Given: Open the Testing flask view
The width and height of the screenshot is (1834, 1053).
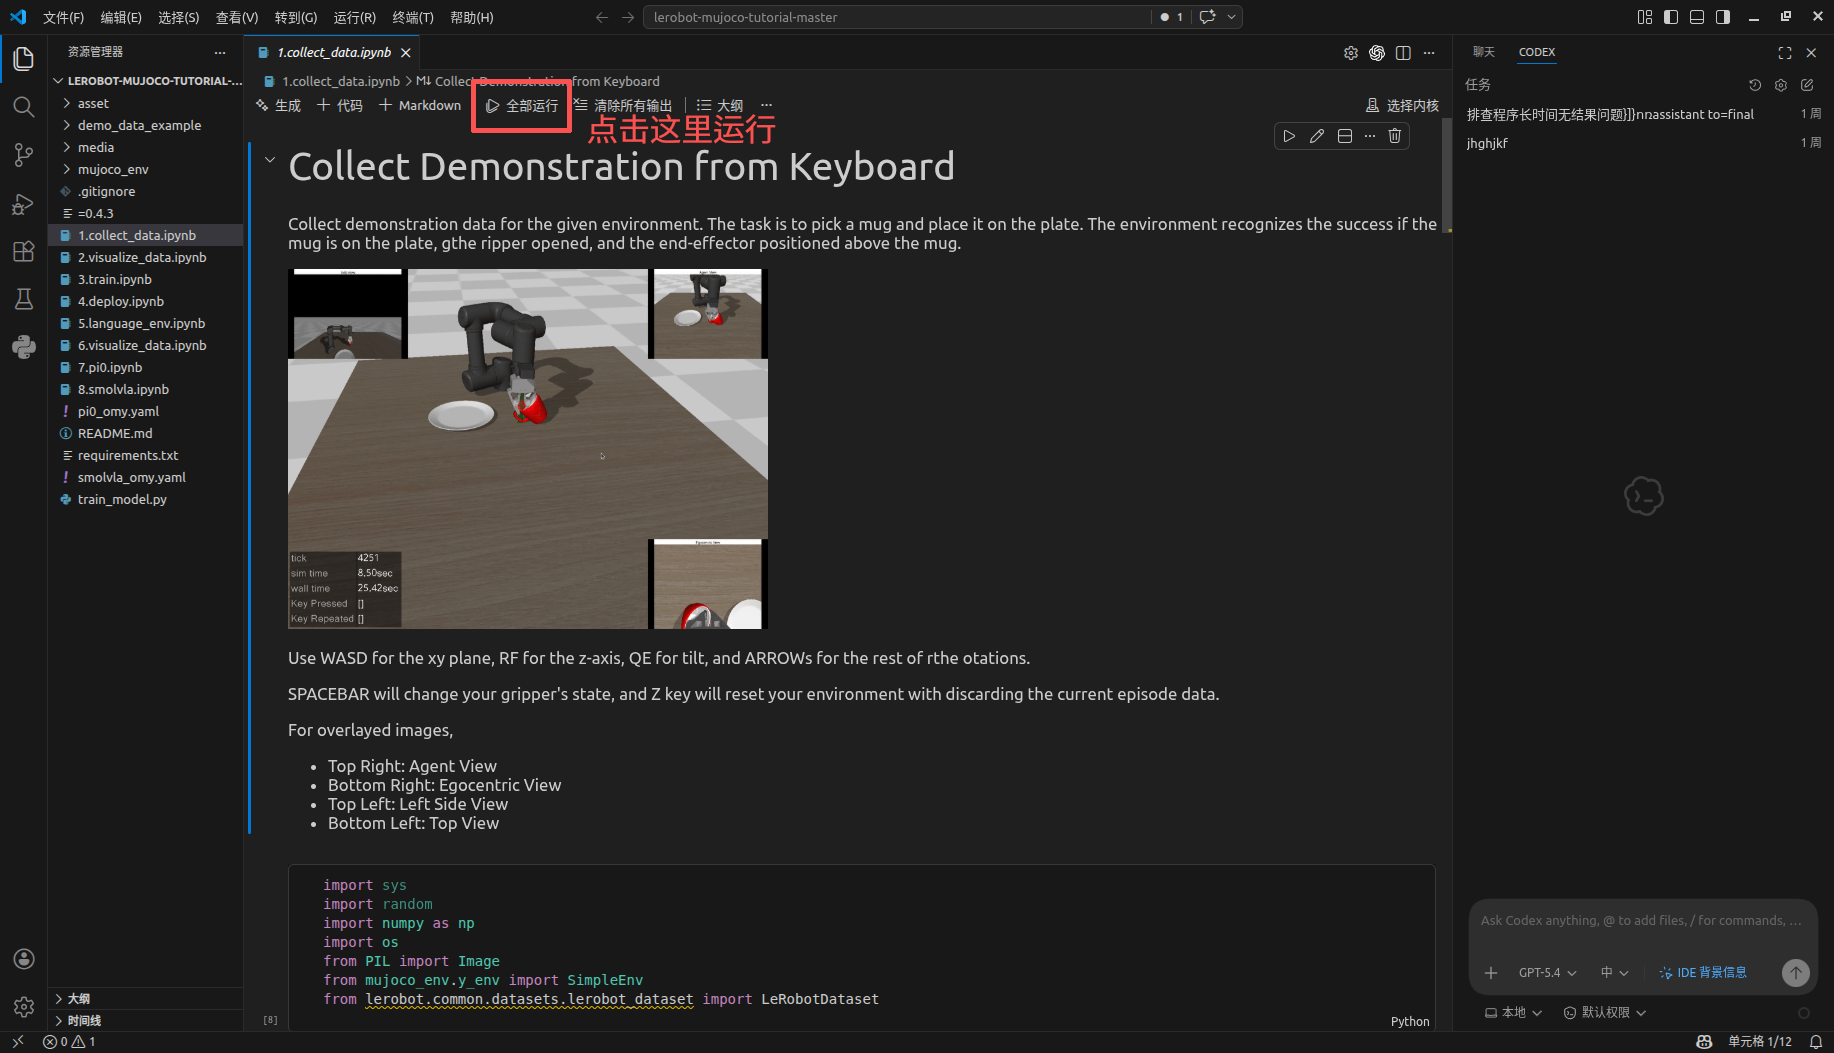Looking at the screenshot, I should [x=24, y=299].
